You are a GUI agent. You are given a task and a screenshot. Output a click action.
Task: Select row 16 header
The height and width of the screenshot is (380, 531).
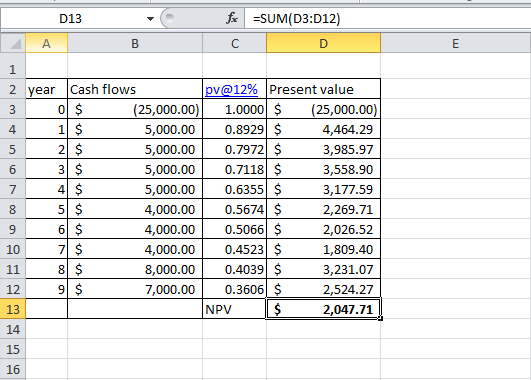[13, 369]
